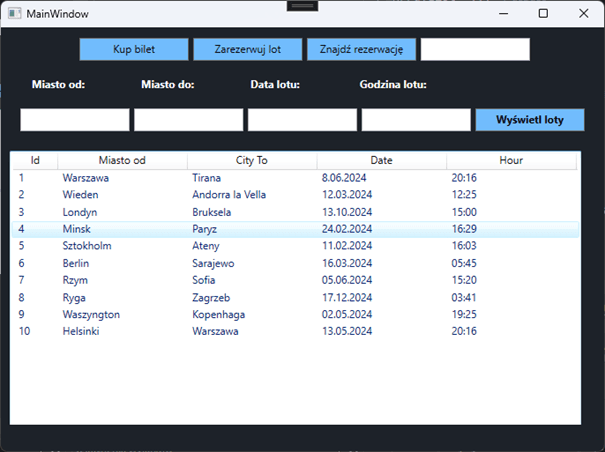Click the MainWindow app icon in title bar
The height and width of the screenshot is (452, 605).
tap(14, 13)
